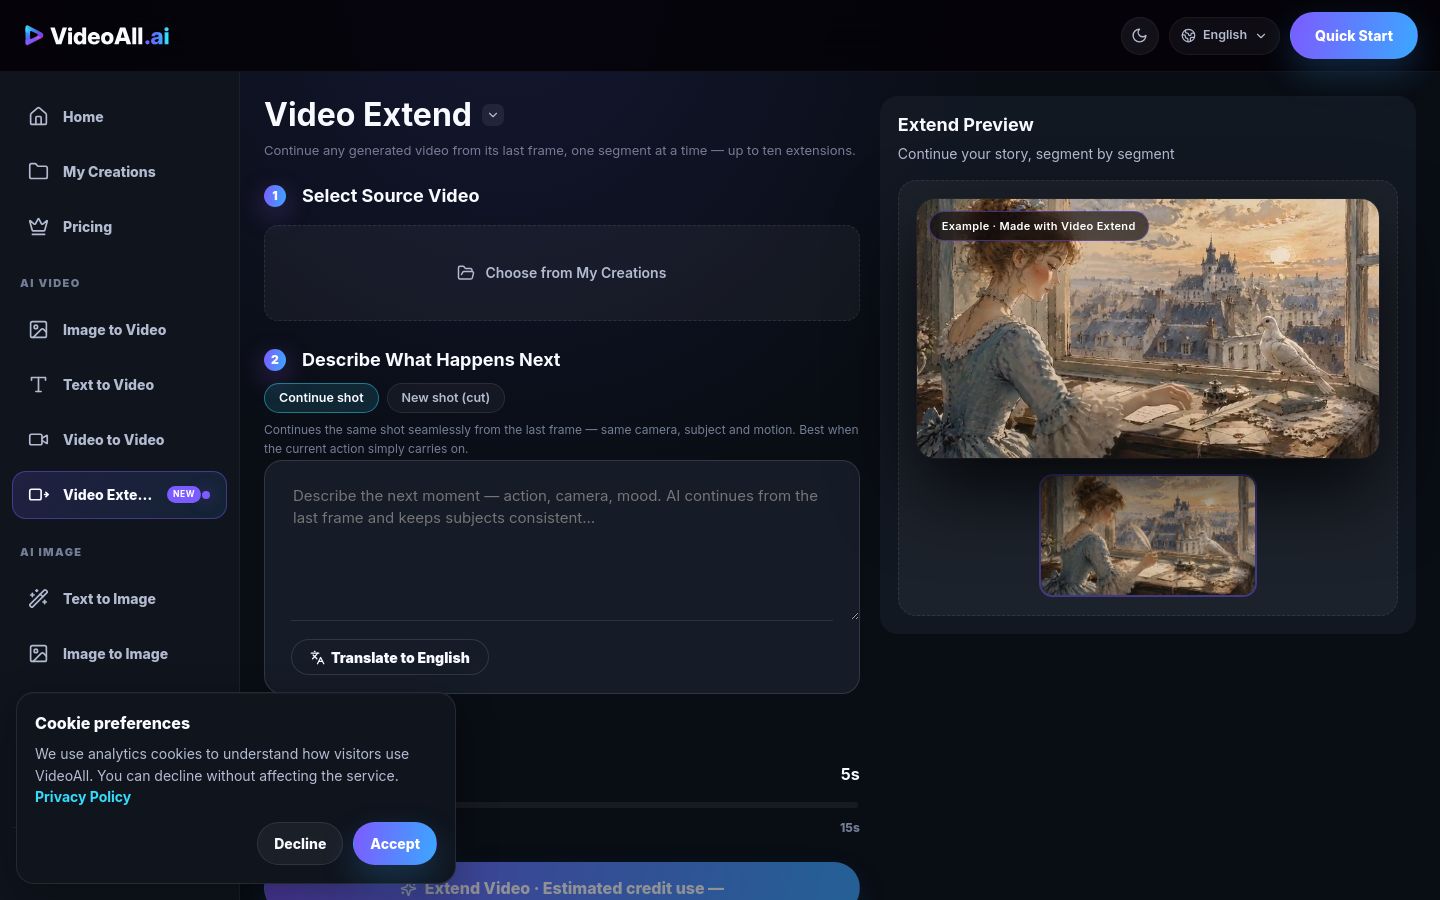Accept analytics cookies
This screenshot has width=1440, height=900.
[395, 844]
